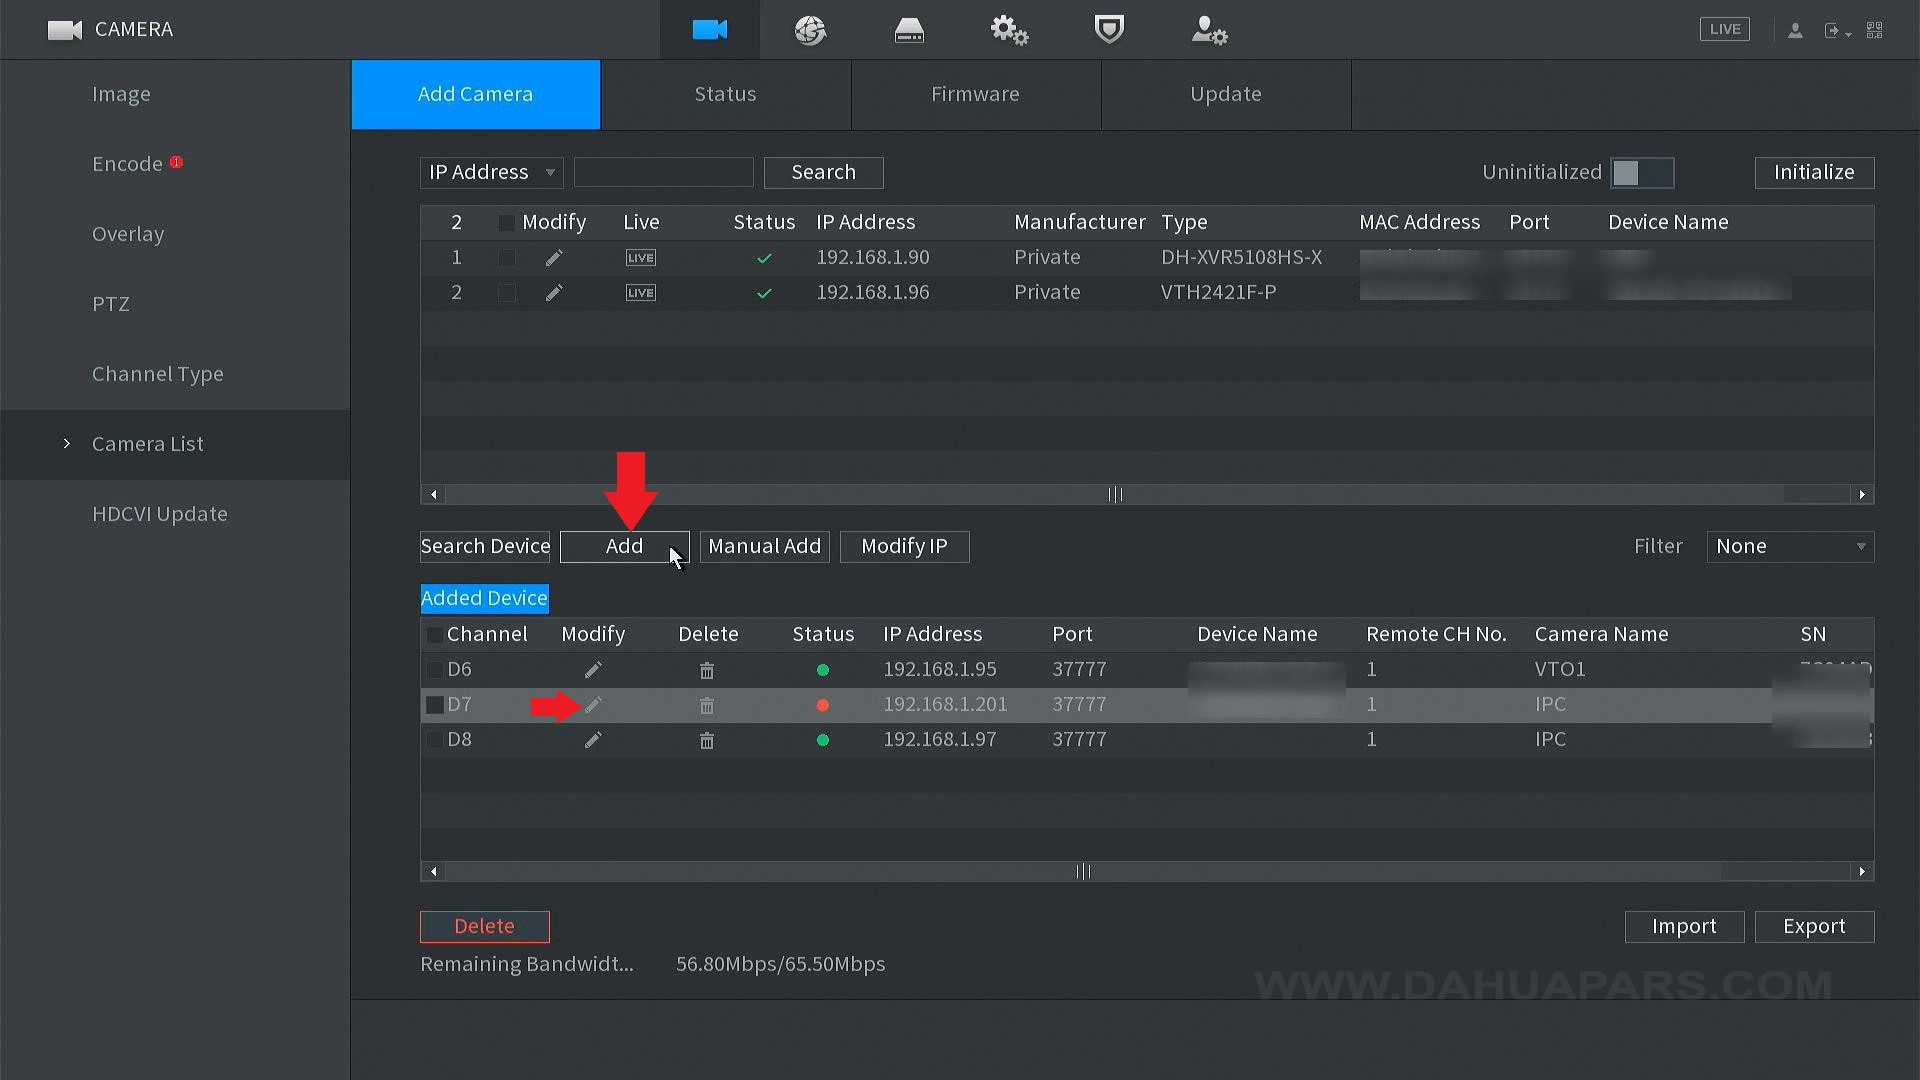
Task: Open the System gears icon in top bar
Action: 1009,30
